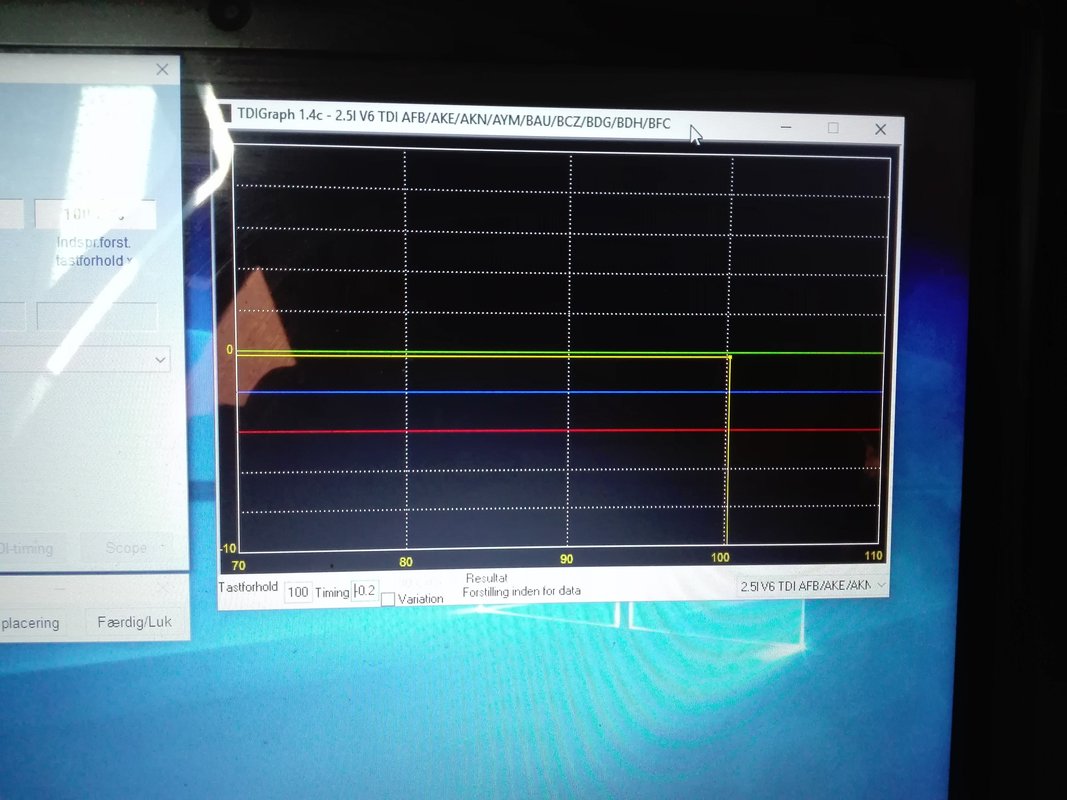Image resolution: width=1067 pixels, height=800 pixels.
Task: Open the 2.5l V6 TDI engine dropdown
Action: (x=813, y=586)
